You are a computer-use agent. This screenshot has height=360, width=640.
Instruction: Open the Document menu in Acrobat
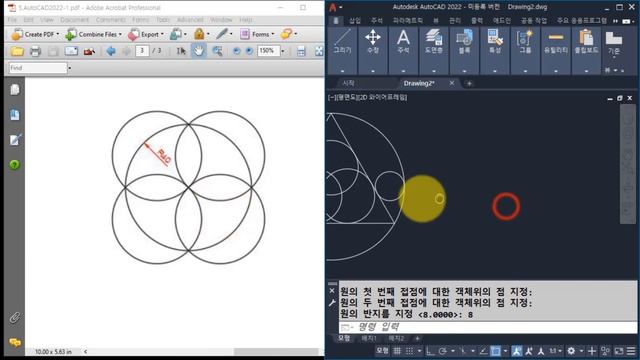coord(74,20)
